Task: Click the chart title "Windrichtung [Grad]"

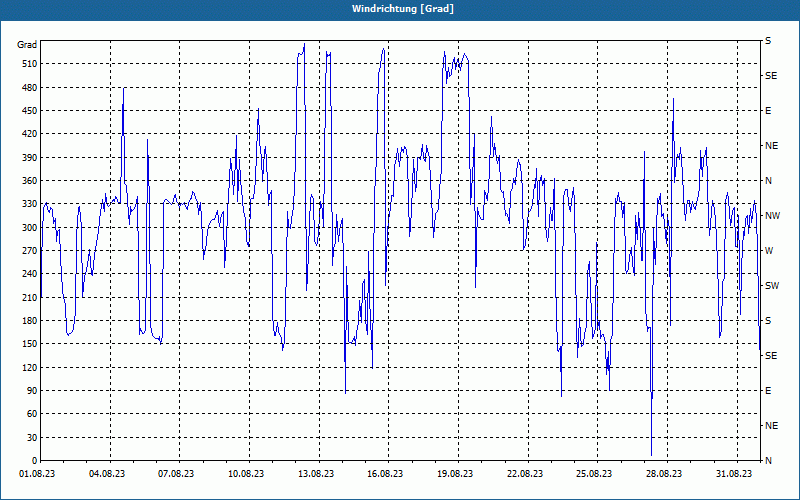Action: 403,9
